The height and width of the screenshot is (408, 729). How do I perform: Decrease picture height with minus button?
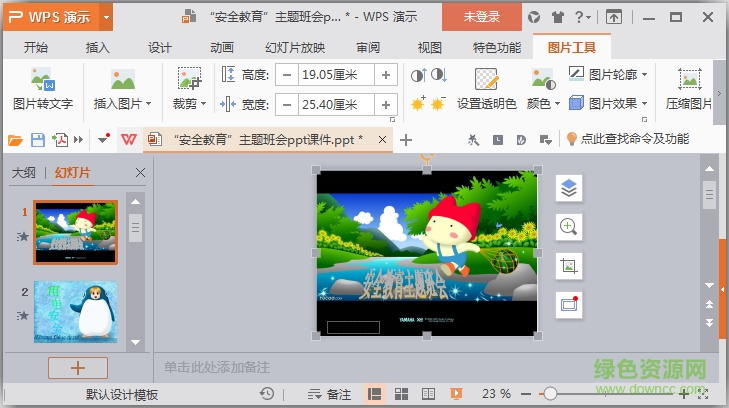pos(287,75)
